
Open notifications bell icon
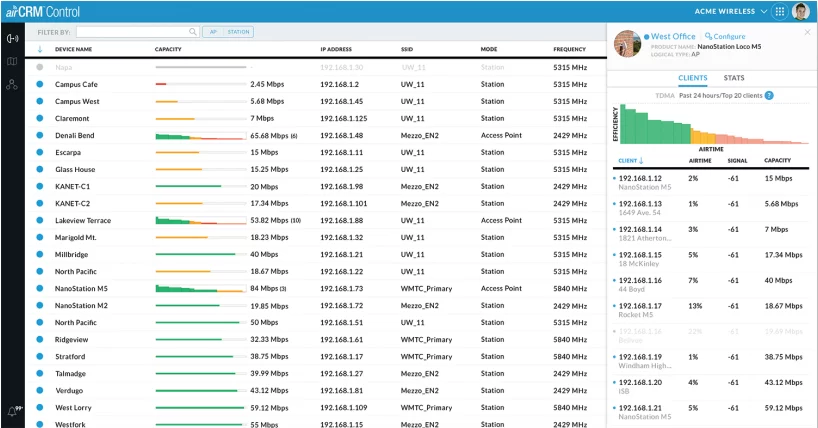coord(12,411)
